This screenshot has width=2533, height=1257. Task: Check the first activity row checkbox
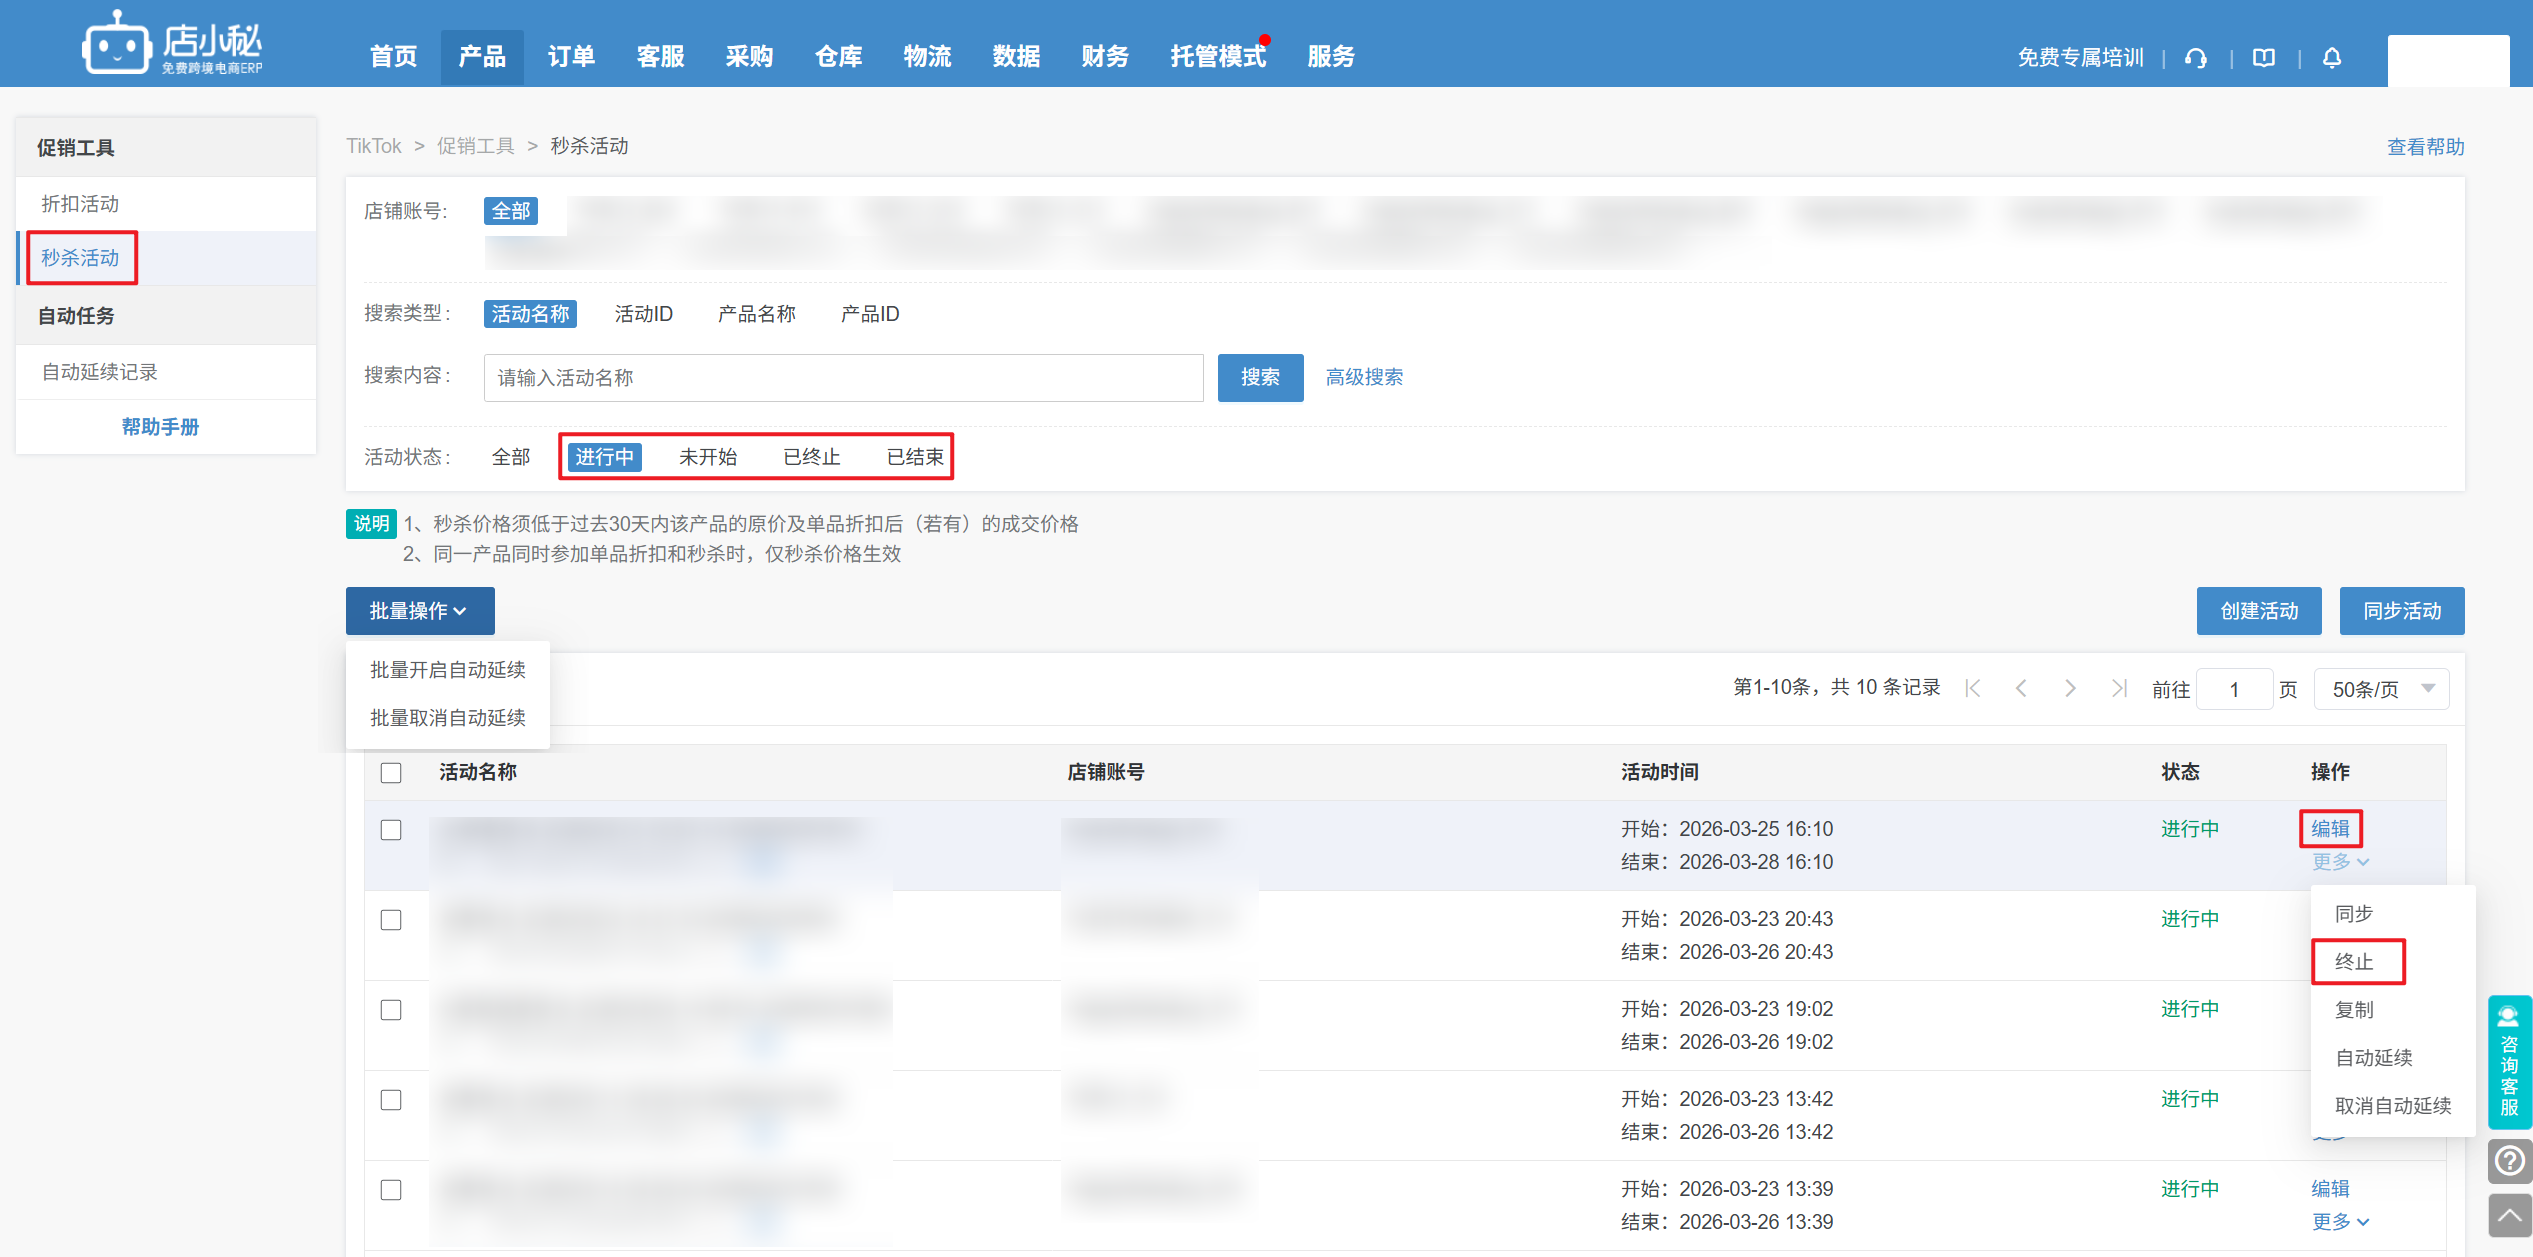(x=391, y=830)
